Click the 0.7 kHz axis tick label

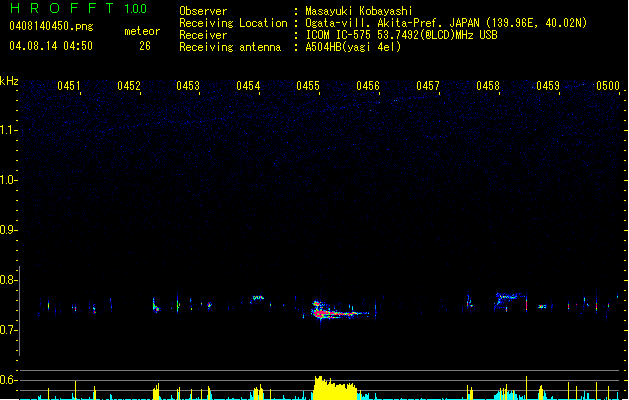click(8, 330)
